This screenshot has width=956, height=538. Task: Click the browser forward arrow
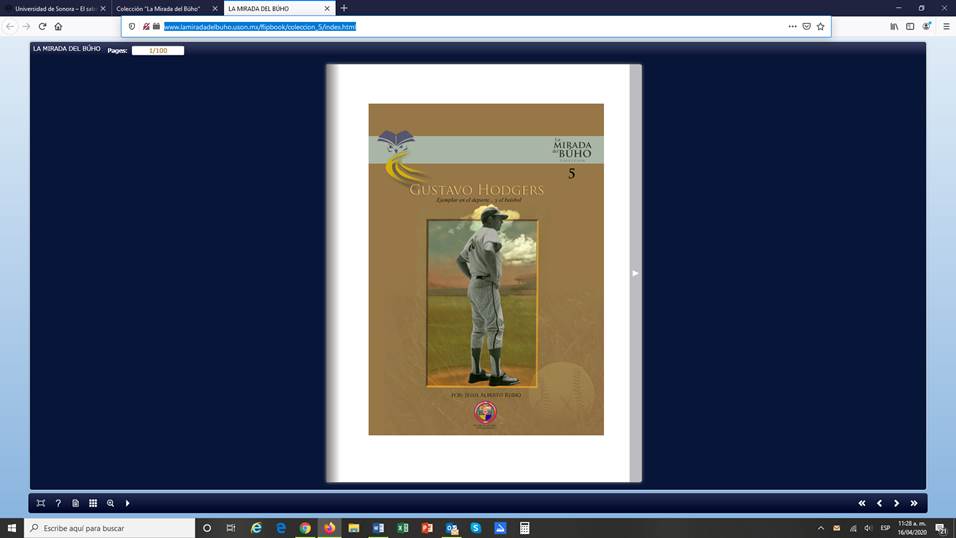(x=26, y=26)
